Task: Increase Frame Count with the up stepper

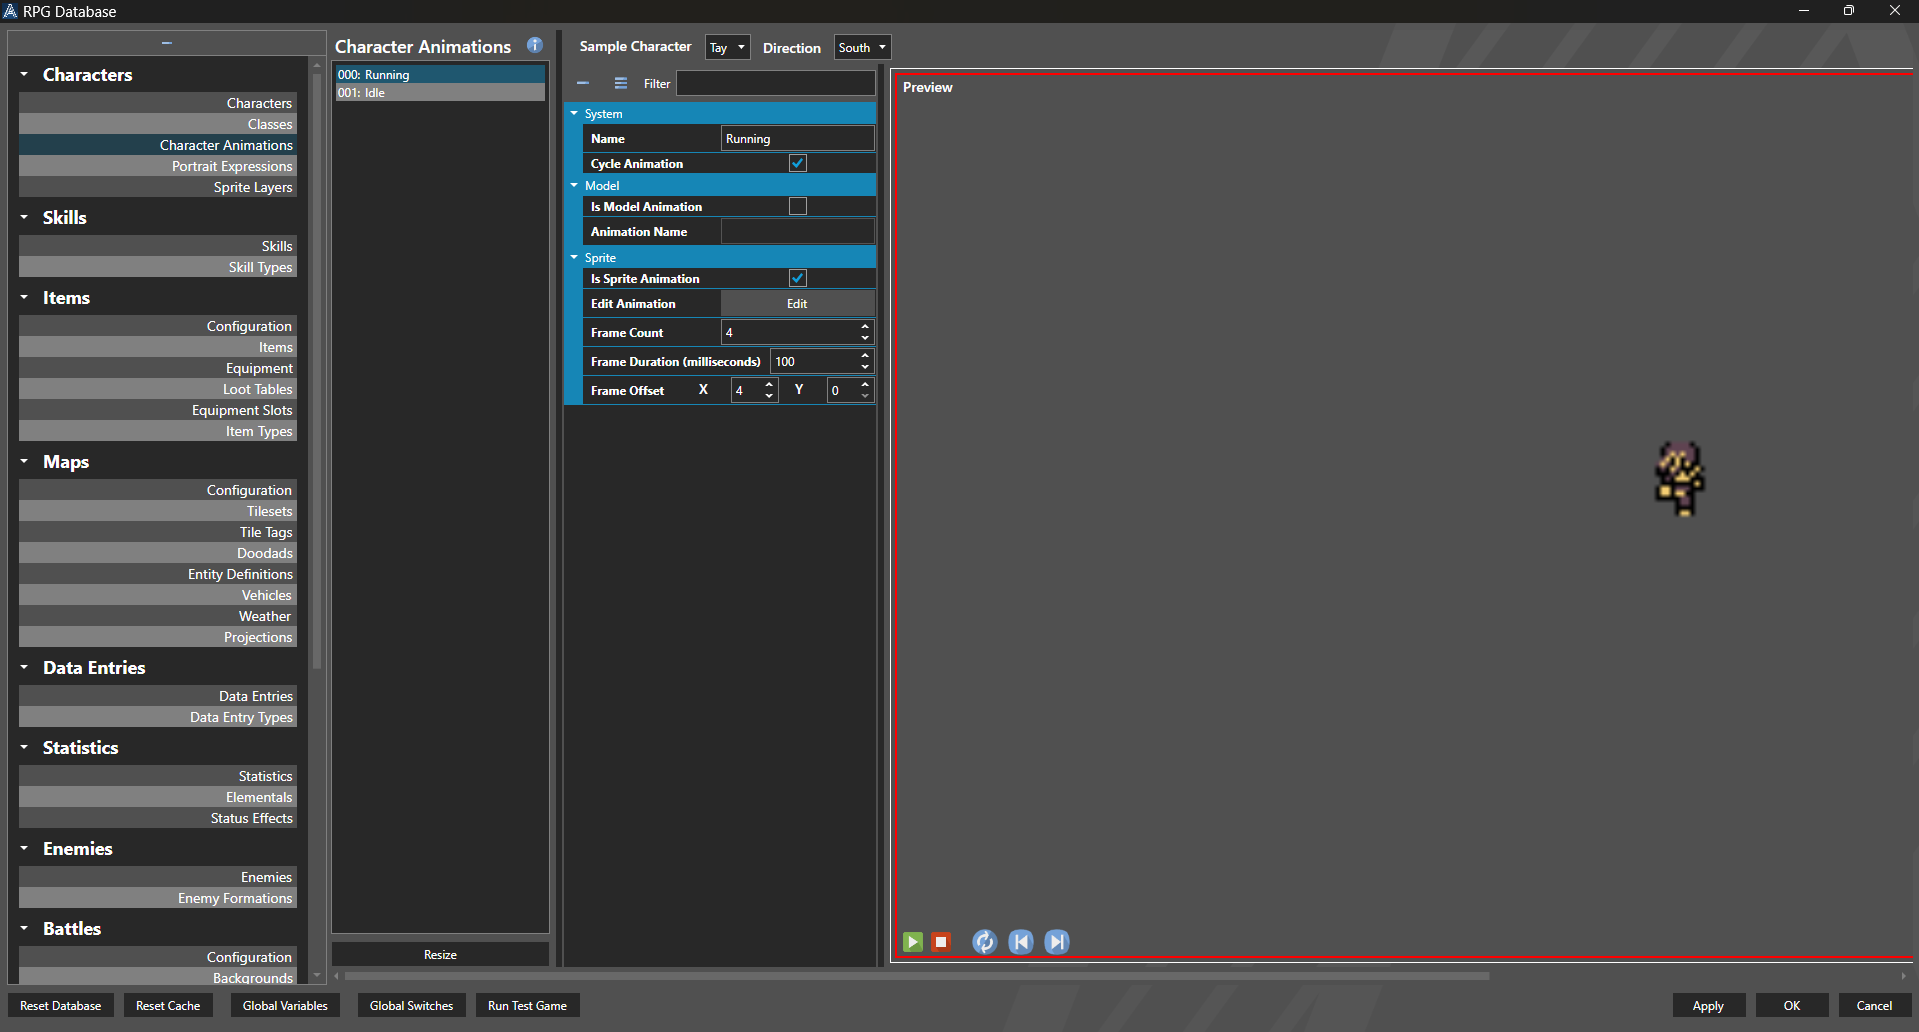Action: (x=864, y=327)
